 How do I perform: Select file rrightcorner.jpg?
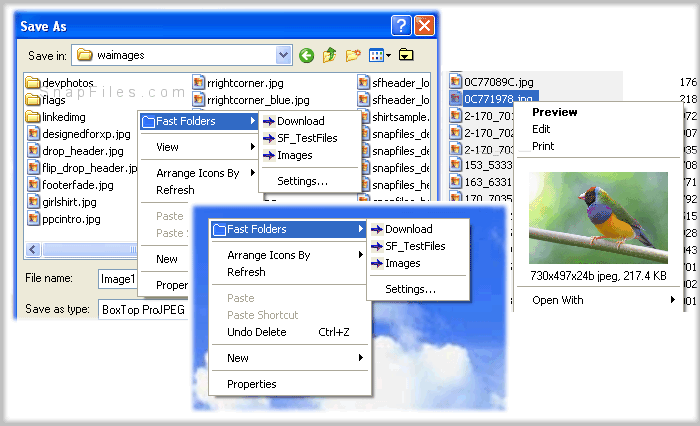(x=238, y=83)
